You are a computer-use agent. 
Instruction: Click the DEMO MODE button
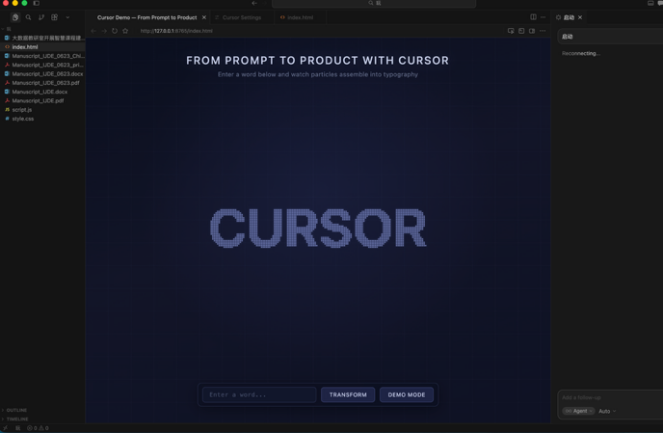point(406,395)
